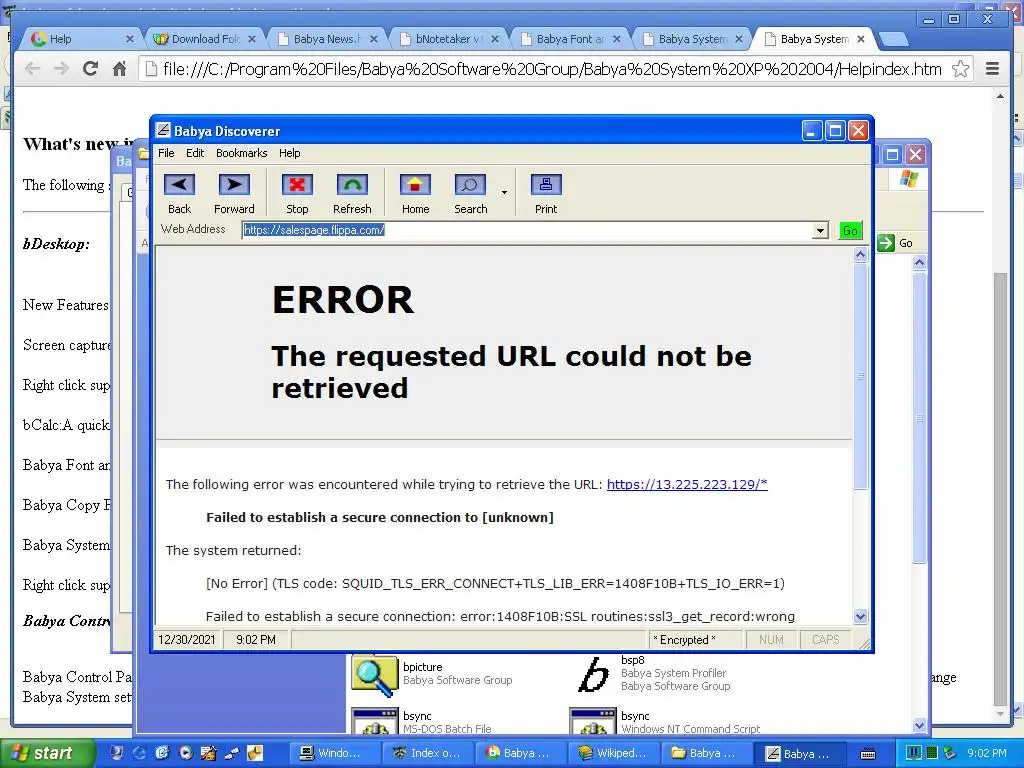Switch to the Download Fol Chrome tab
This screenshot has width=1024, height=768.
pos(204,39)
